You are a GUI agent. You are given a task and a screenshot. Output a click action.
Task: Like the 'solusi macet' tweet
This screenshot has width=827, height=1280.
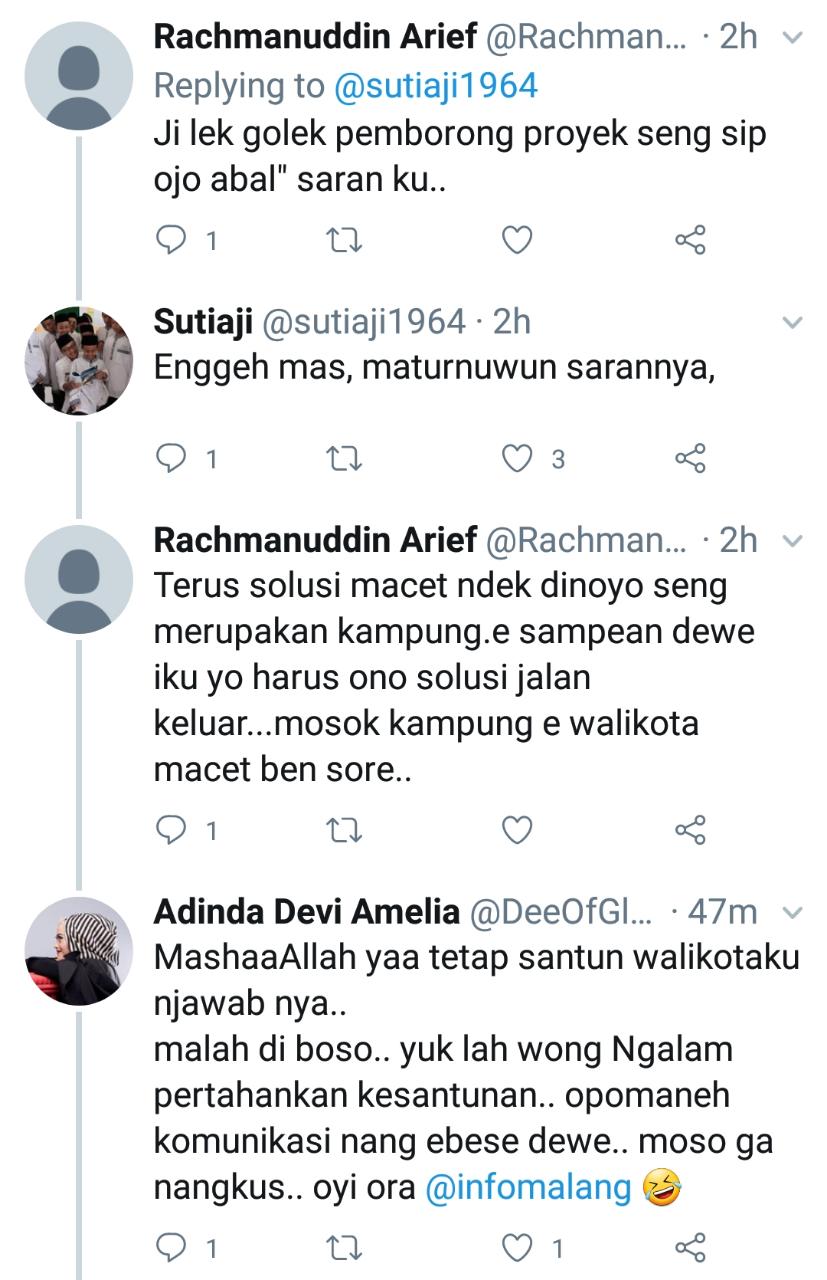517,830
